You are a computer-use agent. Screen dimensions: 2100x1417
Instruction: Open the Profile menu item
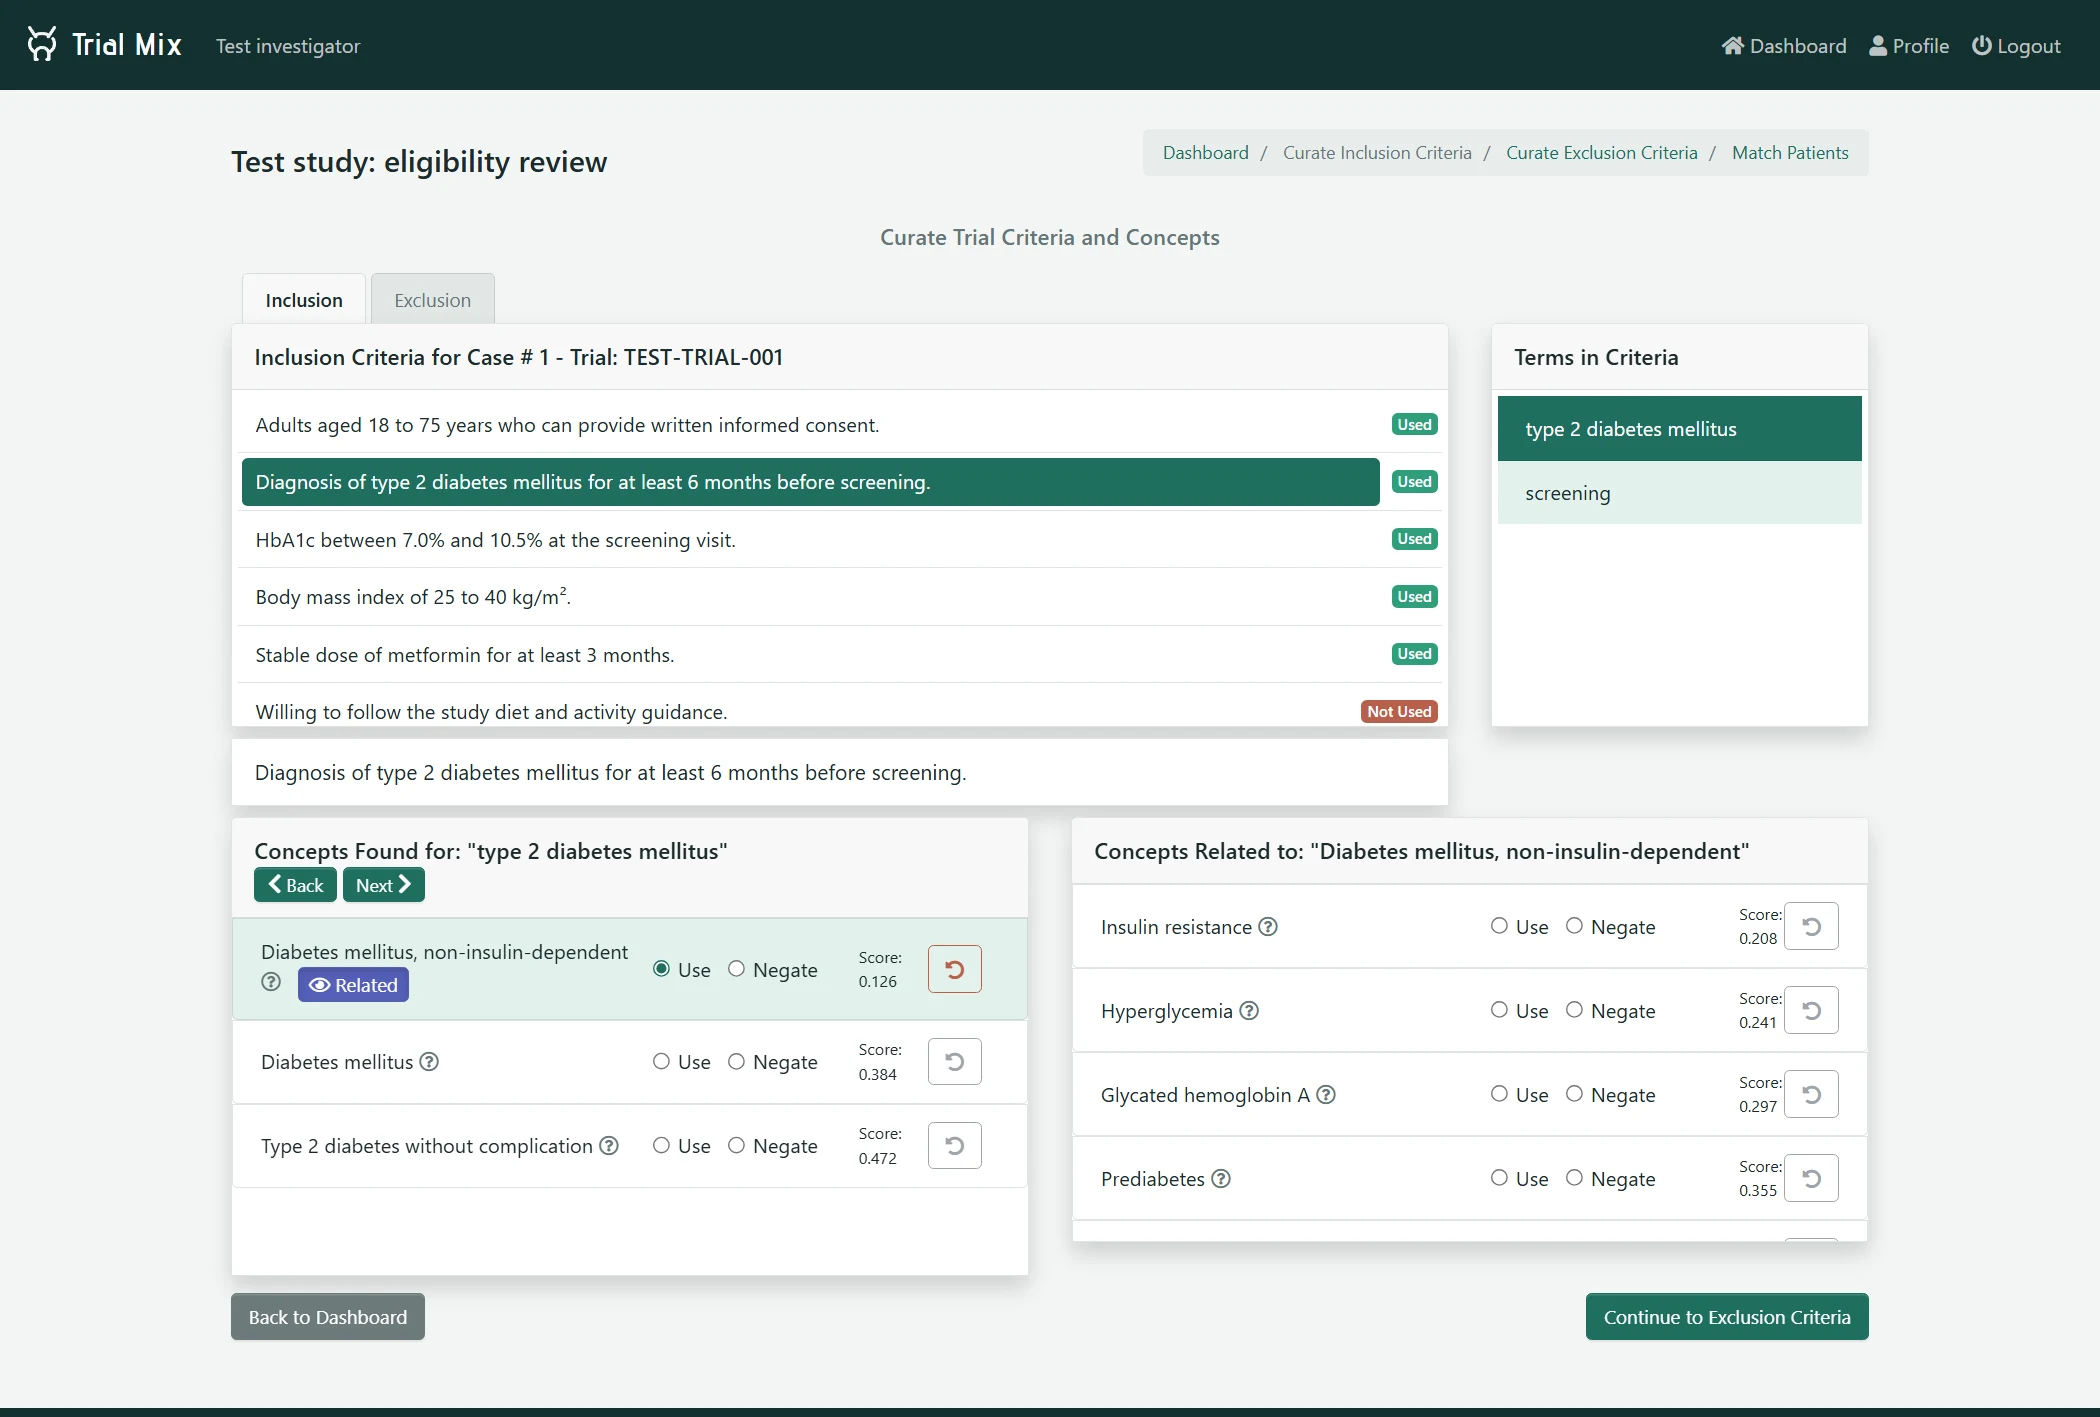pyautogui.click(x=1909, y=46)
